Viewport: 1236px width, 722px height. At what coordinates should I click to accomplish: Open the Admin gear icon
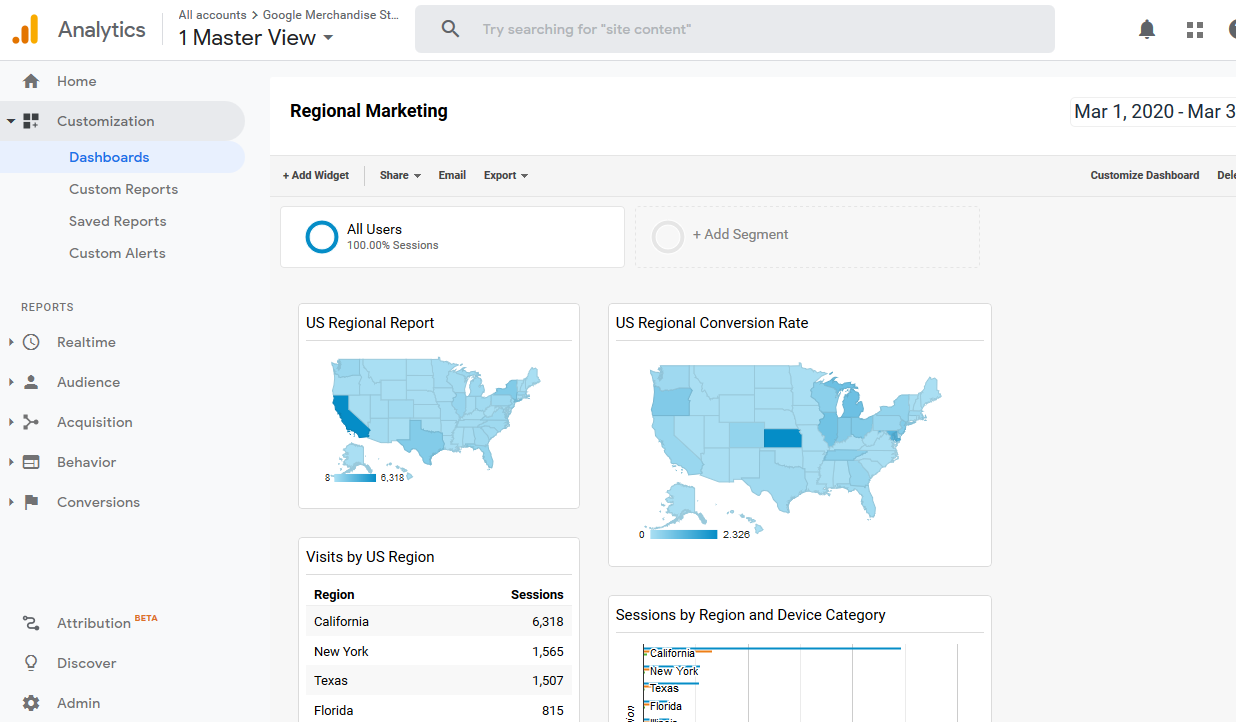click(x=31, y=703)
